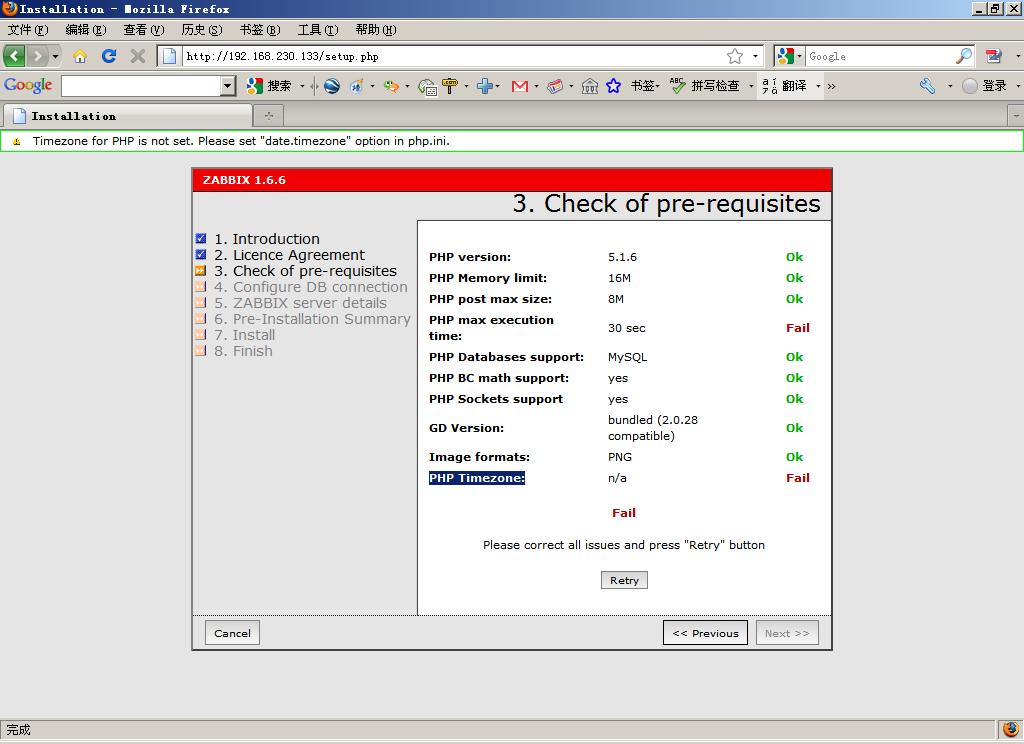Click the highlighted 'PHP Timezone:' label
The height and width of the screenshot is (744, 1024).
click(x=477, y=477)
